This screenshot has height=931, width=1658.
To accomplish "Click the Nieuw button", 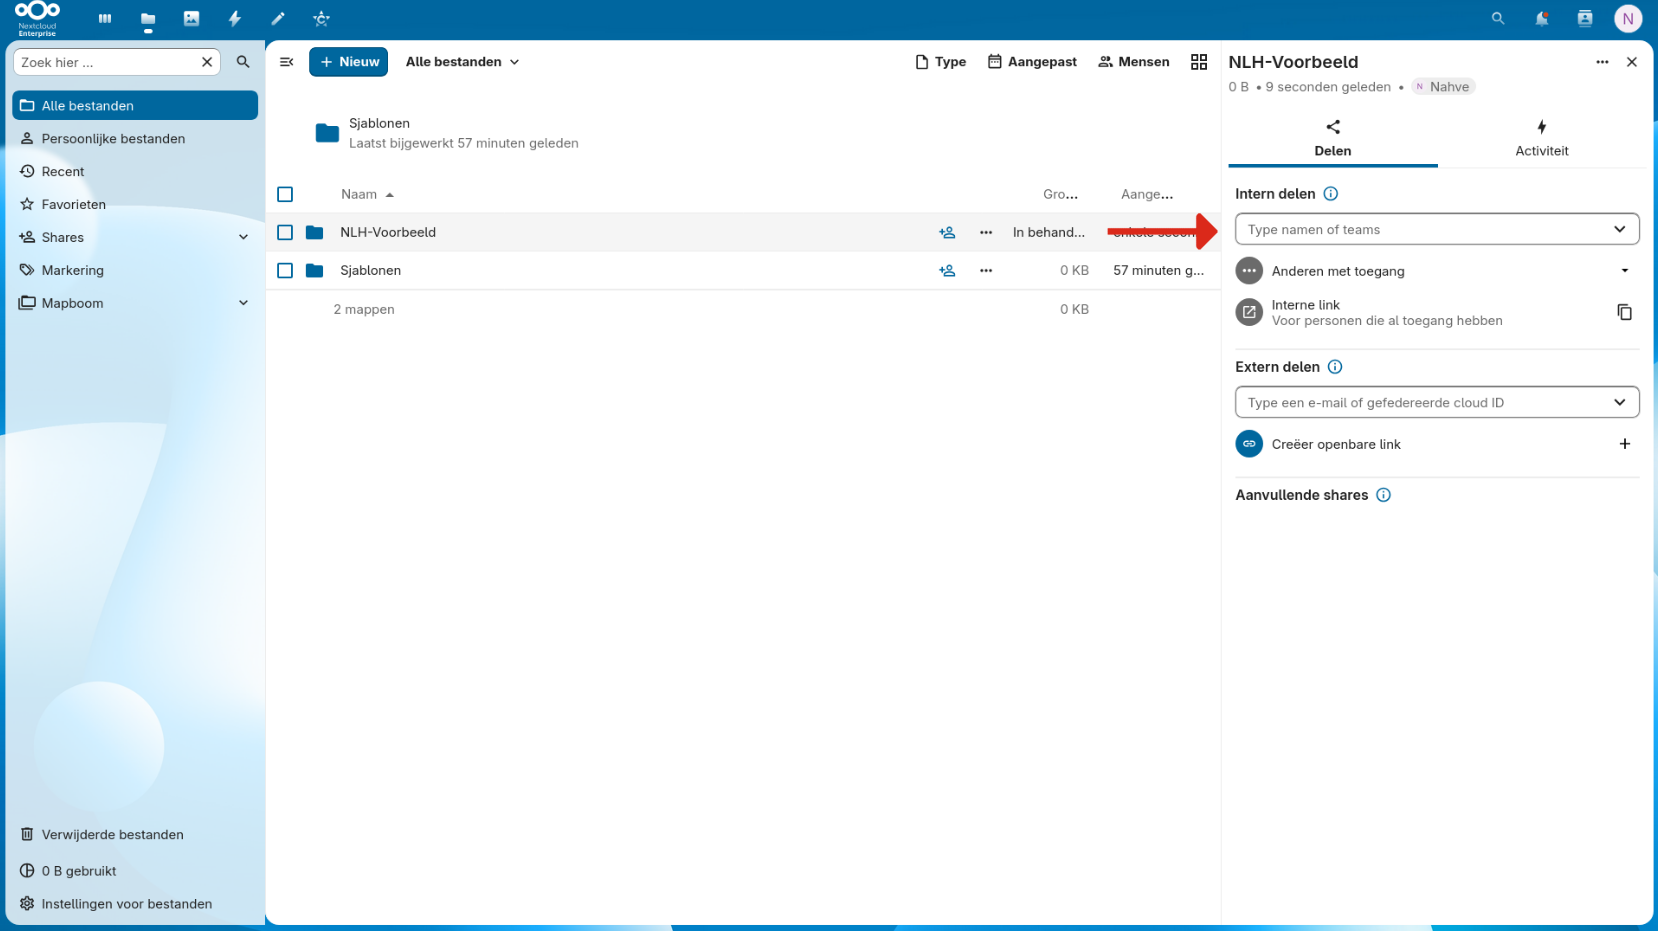I will click(x=348, y=62).
